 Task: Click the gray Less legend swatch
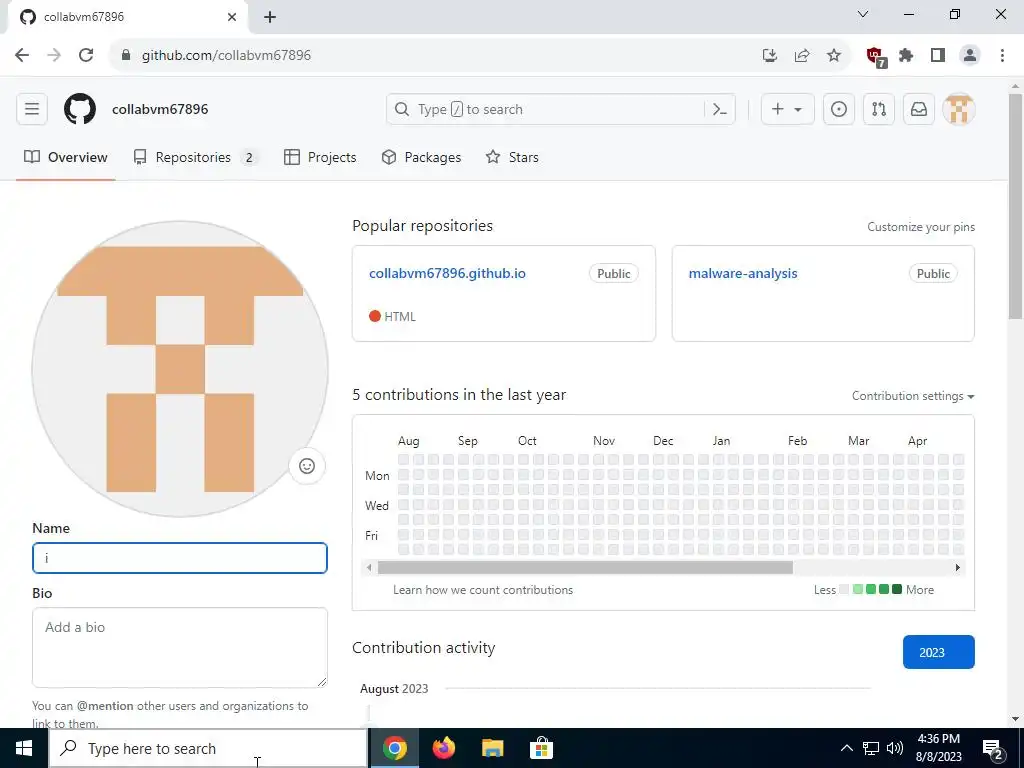[844, 589]
